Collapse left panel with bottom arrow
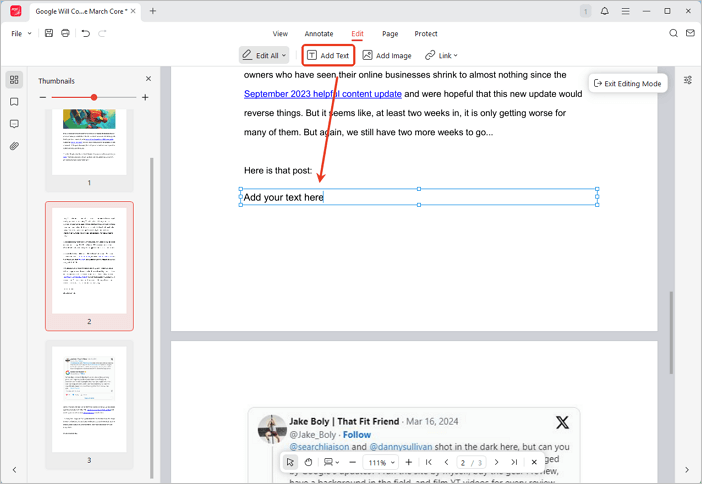 14,470
